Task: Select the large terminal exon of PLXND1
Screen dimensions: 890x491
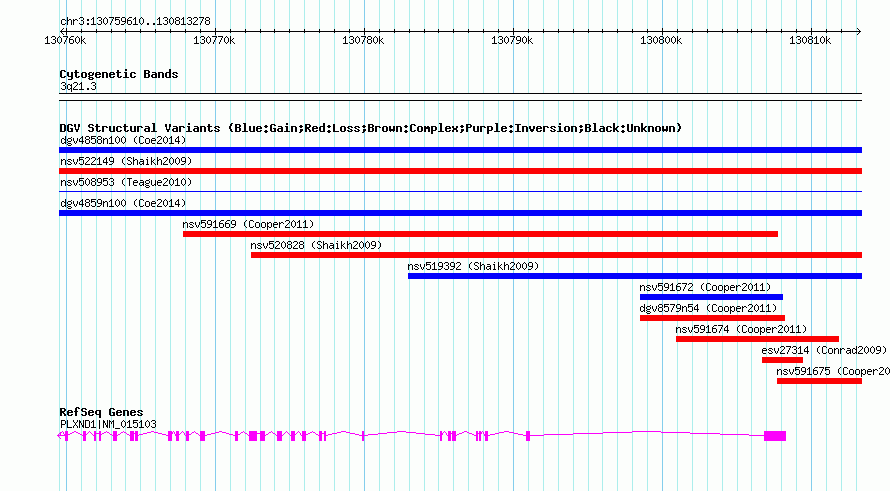Action: 775,436
